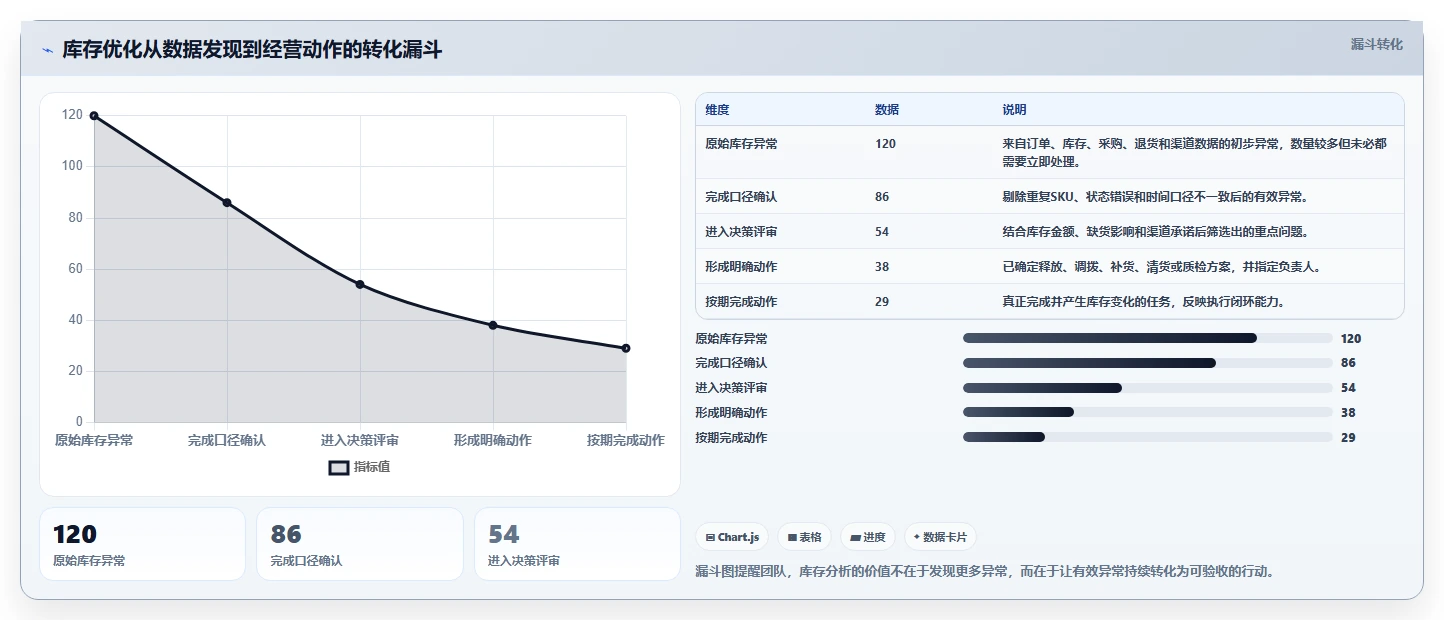Click the 形成明确动作 progress bar
Screen dimensions: 1444x620
[1147, 412]
